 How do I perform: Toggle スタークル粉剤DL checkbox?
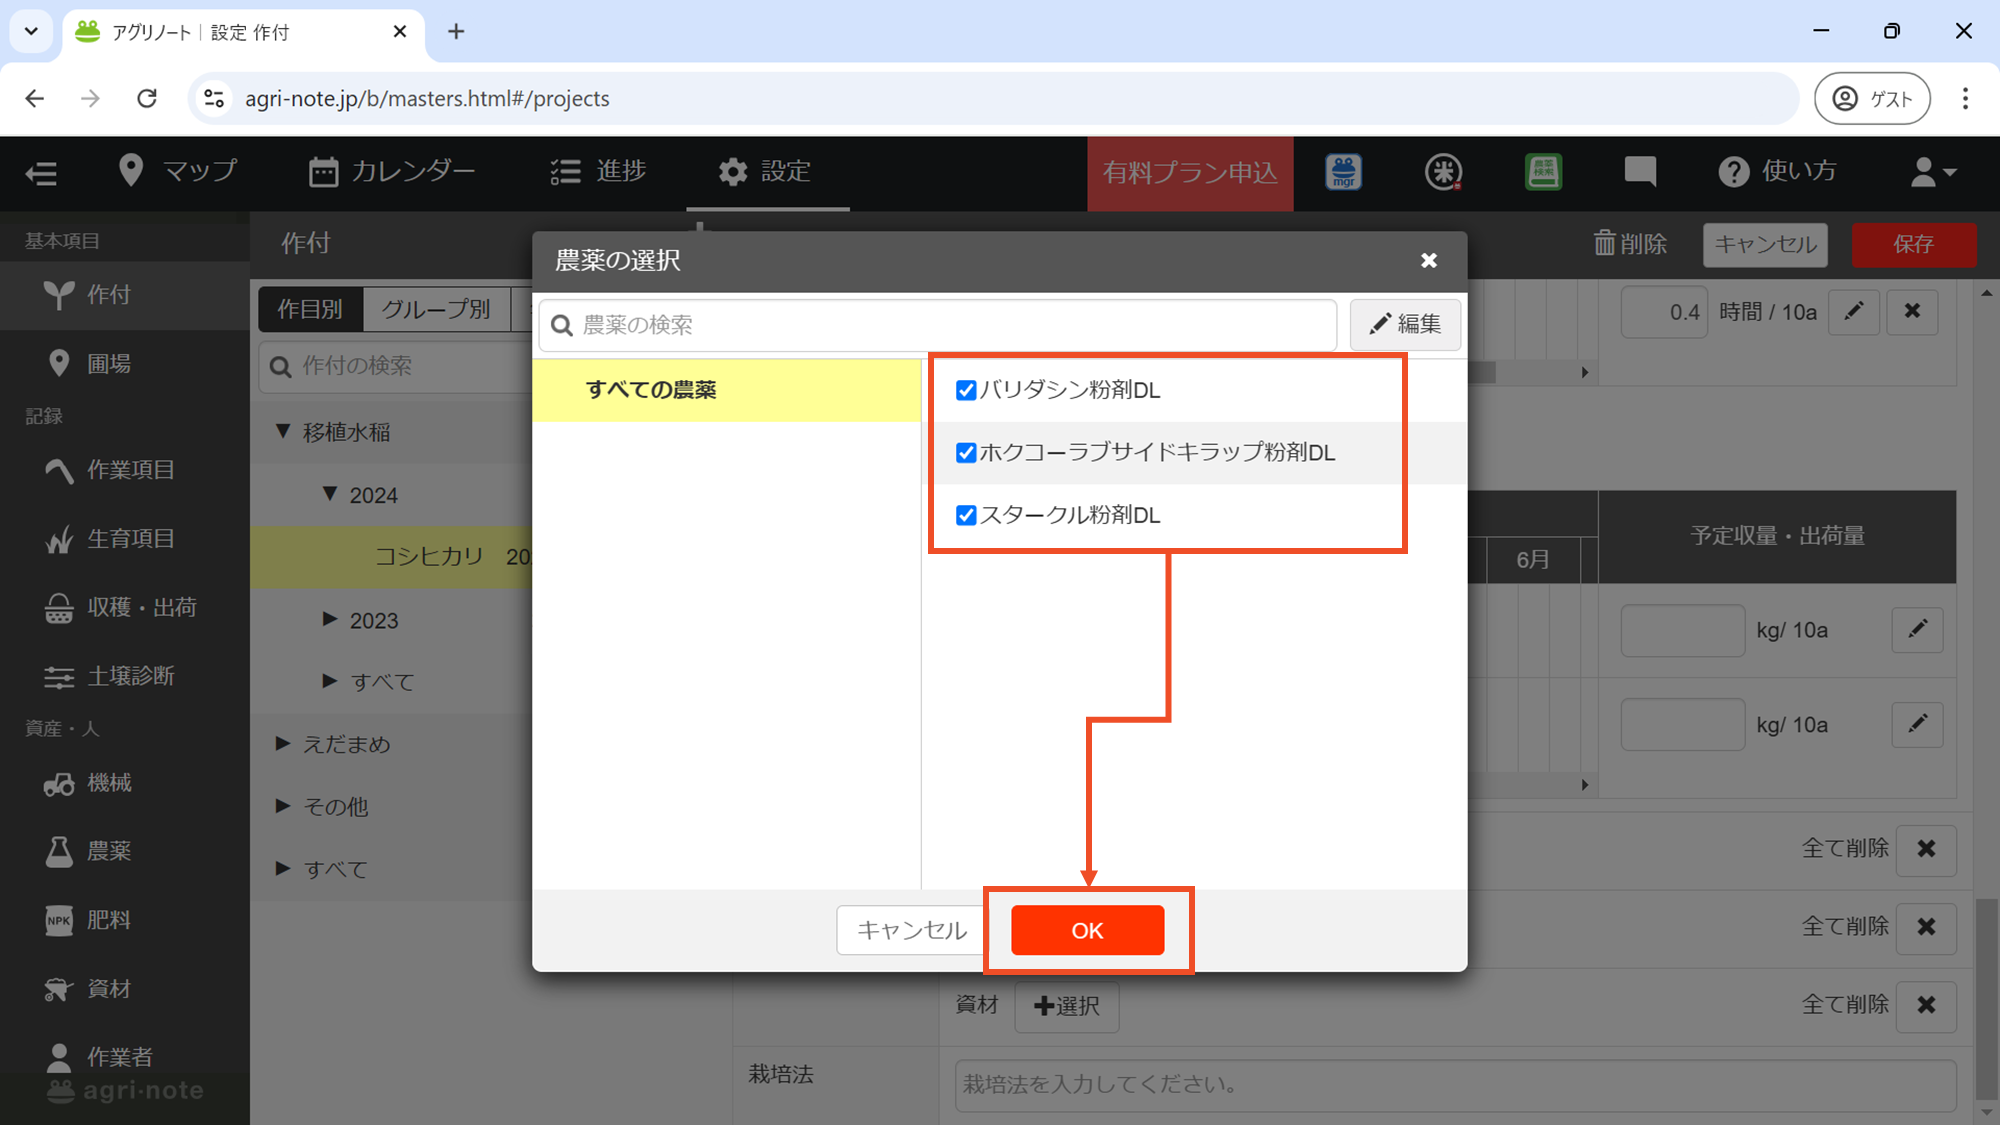point(966,515)
